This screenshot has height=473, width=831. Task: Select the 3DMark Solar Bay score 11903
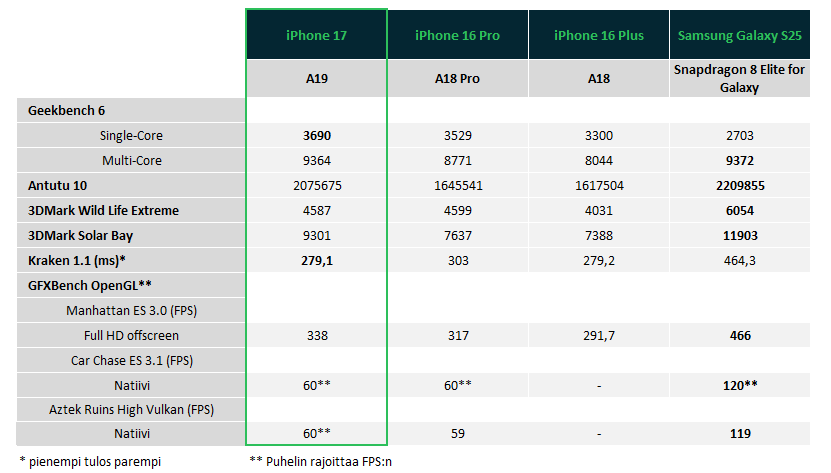[x=741, y=235]
